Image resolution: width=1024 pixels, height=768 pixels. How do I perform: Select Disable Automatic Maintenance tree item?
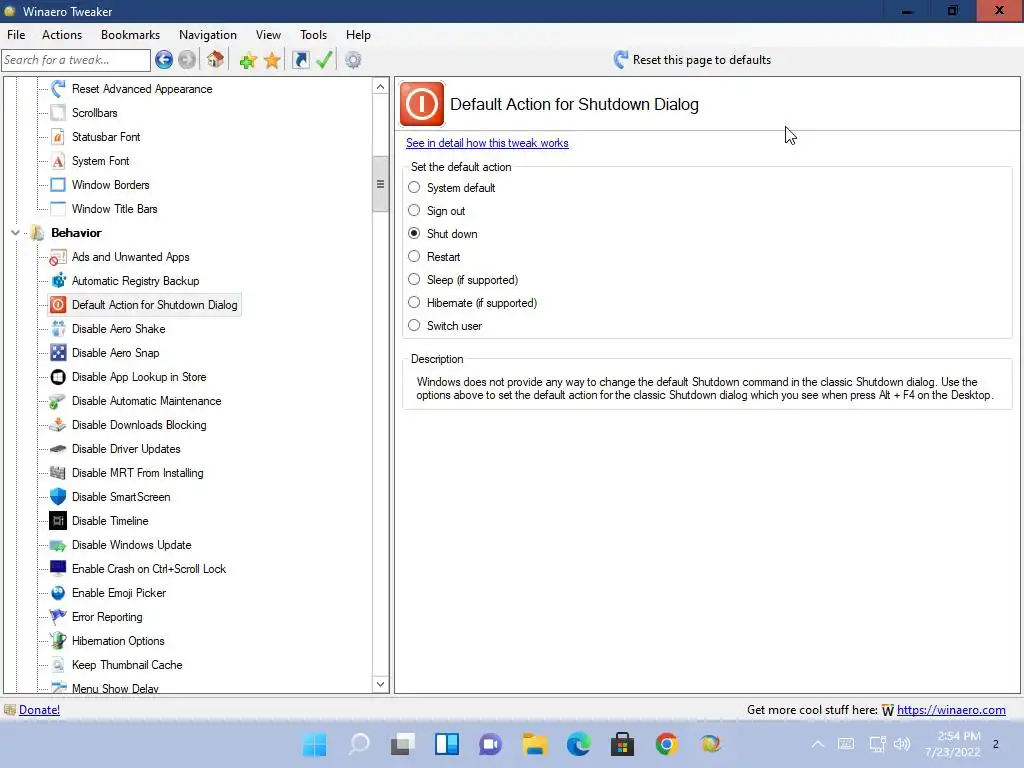point(146,401)
